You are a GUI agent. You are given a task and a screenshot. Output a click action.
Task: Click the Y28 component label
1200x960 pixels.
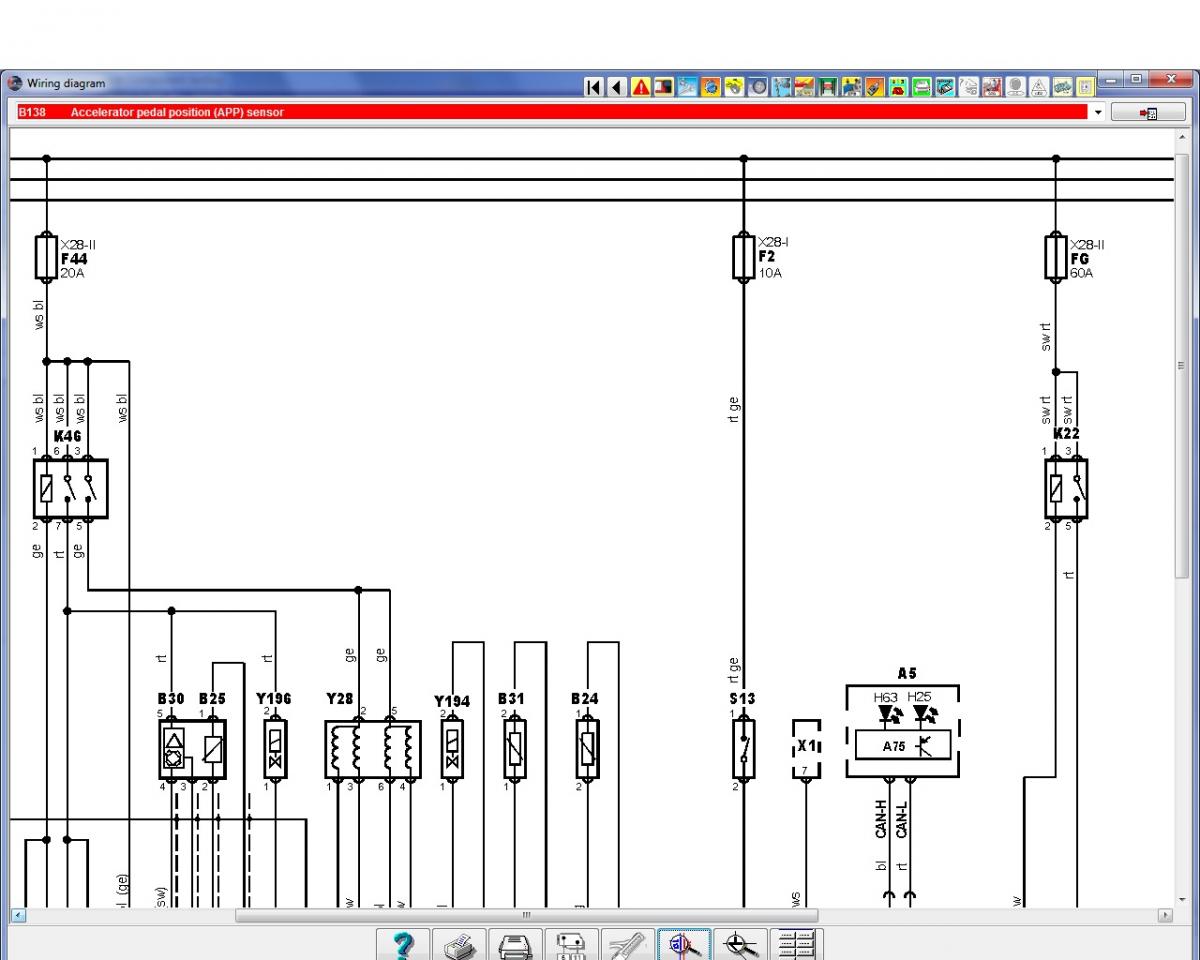click(x=340, y=699)
